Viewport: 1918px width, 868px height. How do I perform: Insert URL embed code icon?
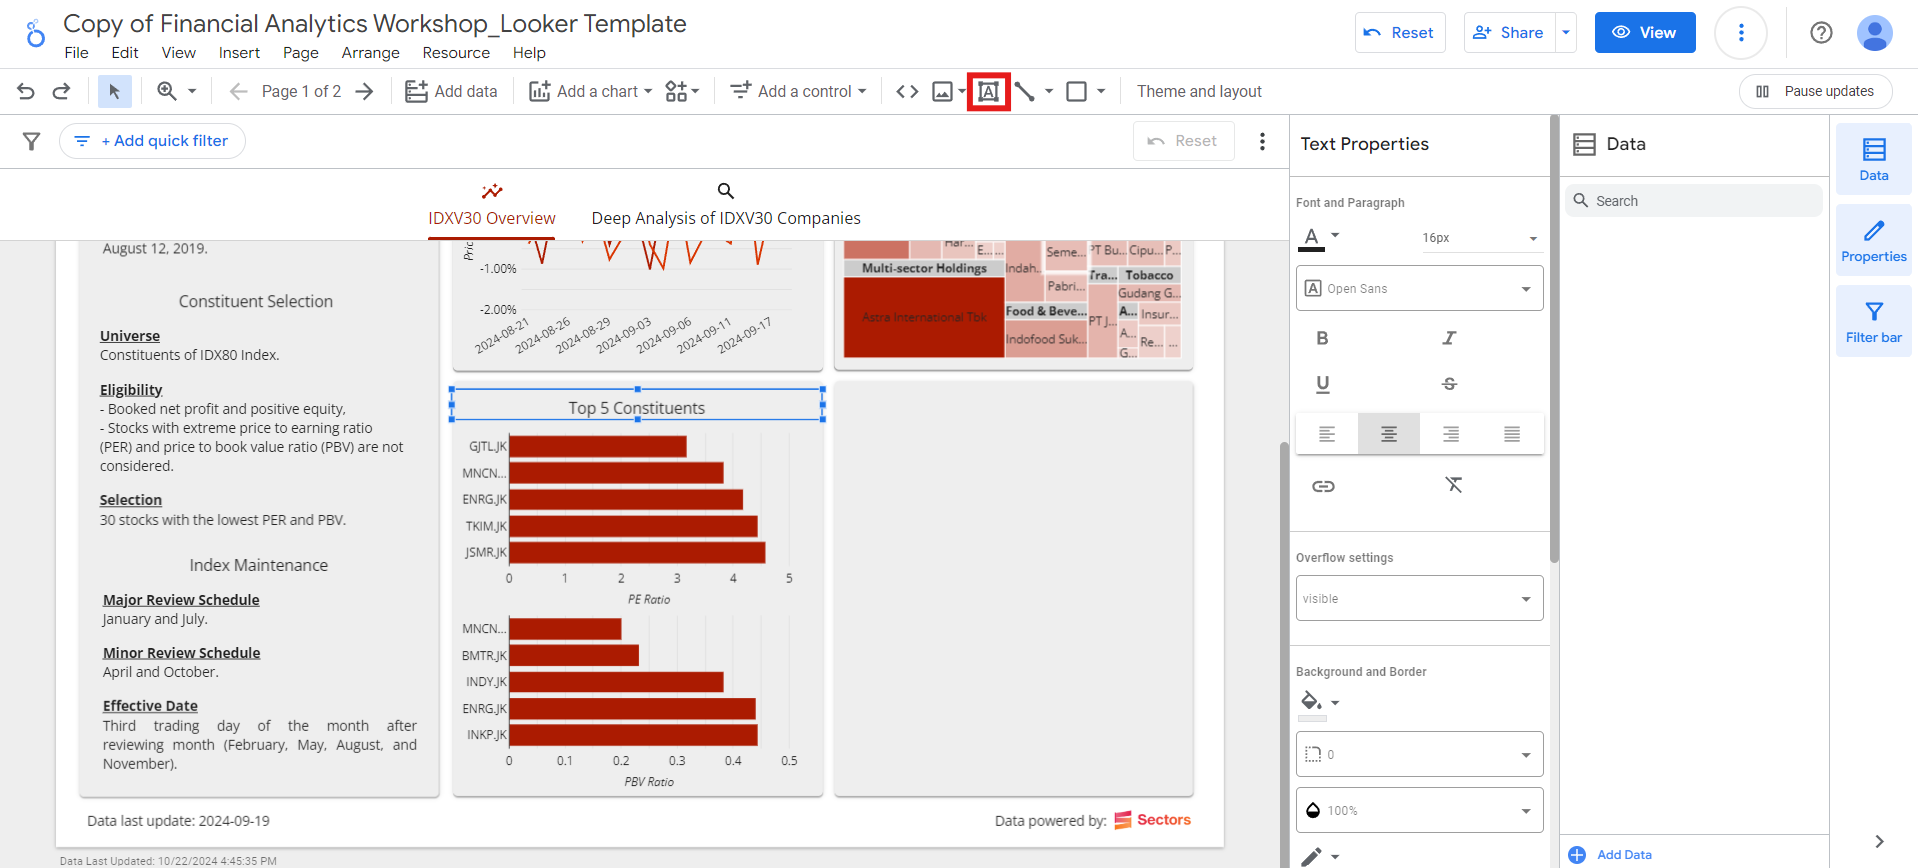(907, 91)
